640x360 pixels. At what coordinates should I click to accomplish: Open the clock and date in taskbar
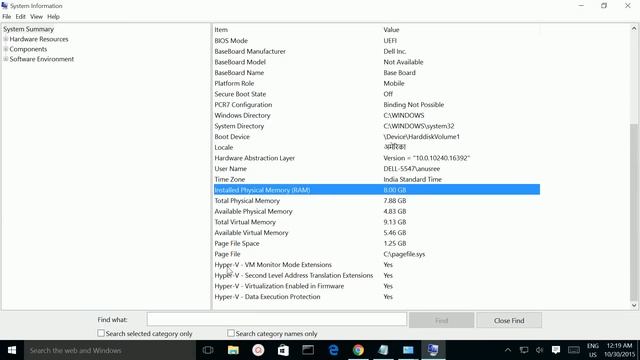pyautogui.click(x=620, y=350)
